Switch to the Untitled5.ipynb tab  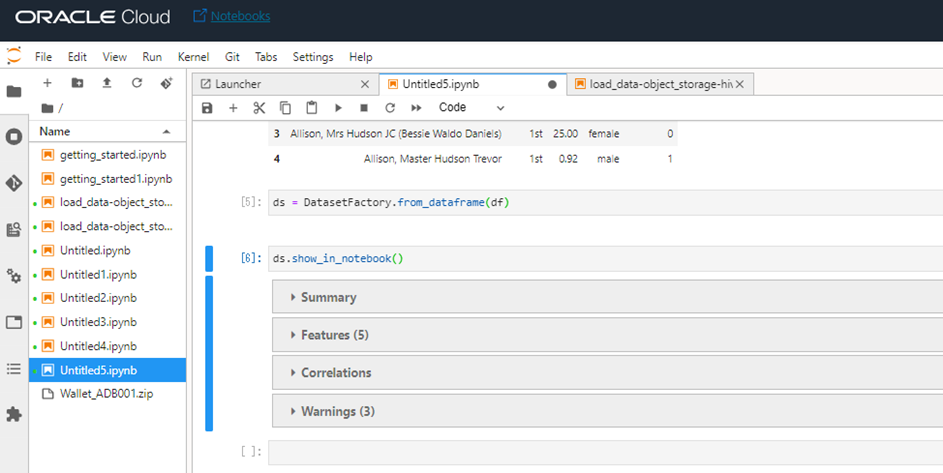[473, 84]
